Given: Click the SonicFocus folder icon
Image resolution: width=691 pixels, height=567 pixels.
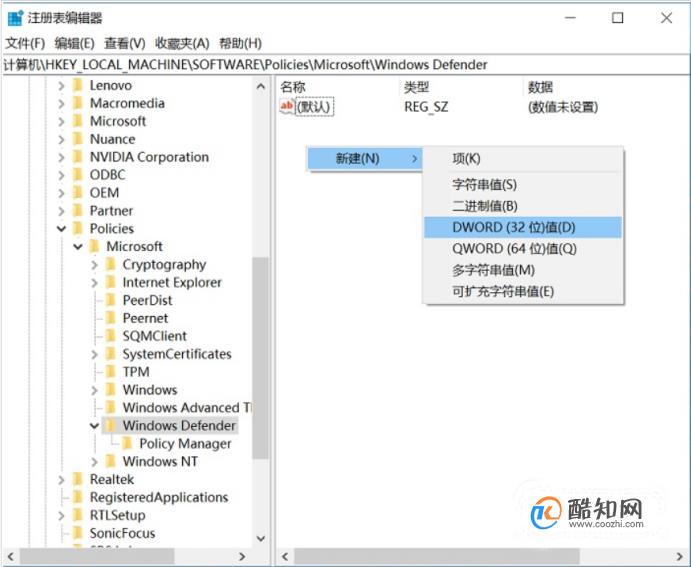Looking at the screenshot, I should (78, 533).
